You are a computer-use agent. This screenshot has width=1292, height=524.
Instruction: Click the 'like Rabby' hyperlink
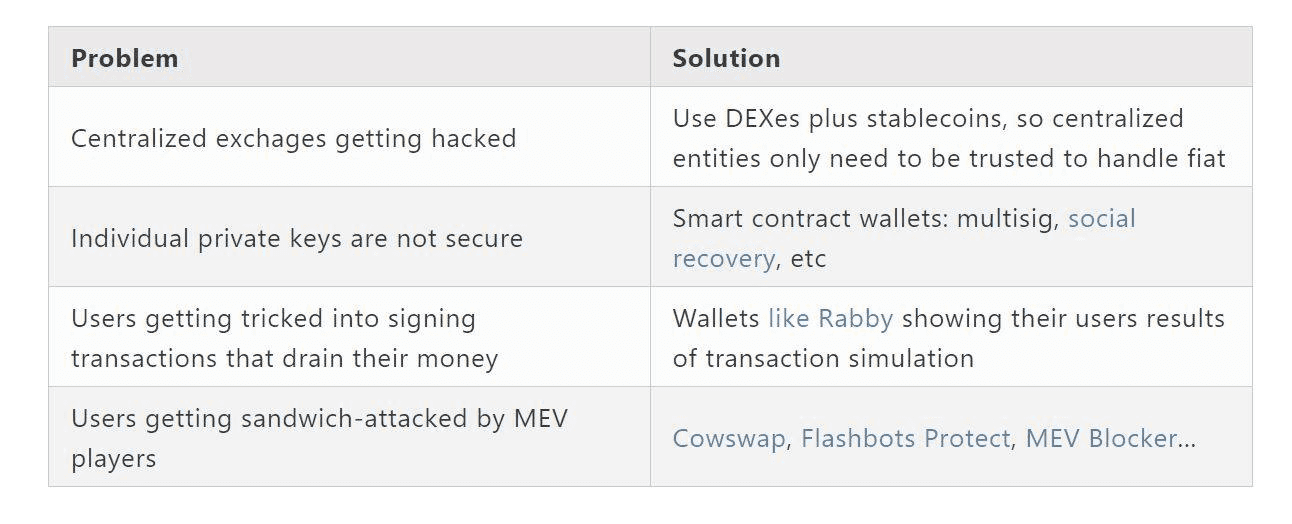pos(830,318)
